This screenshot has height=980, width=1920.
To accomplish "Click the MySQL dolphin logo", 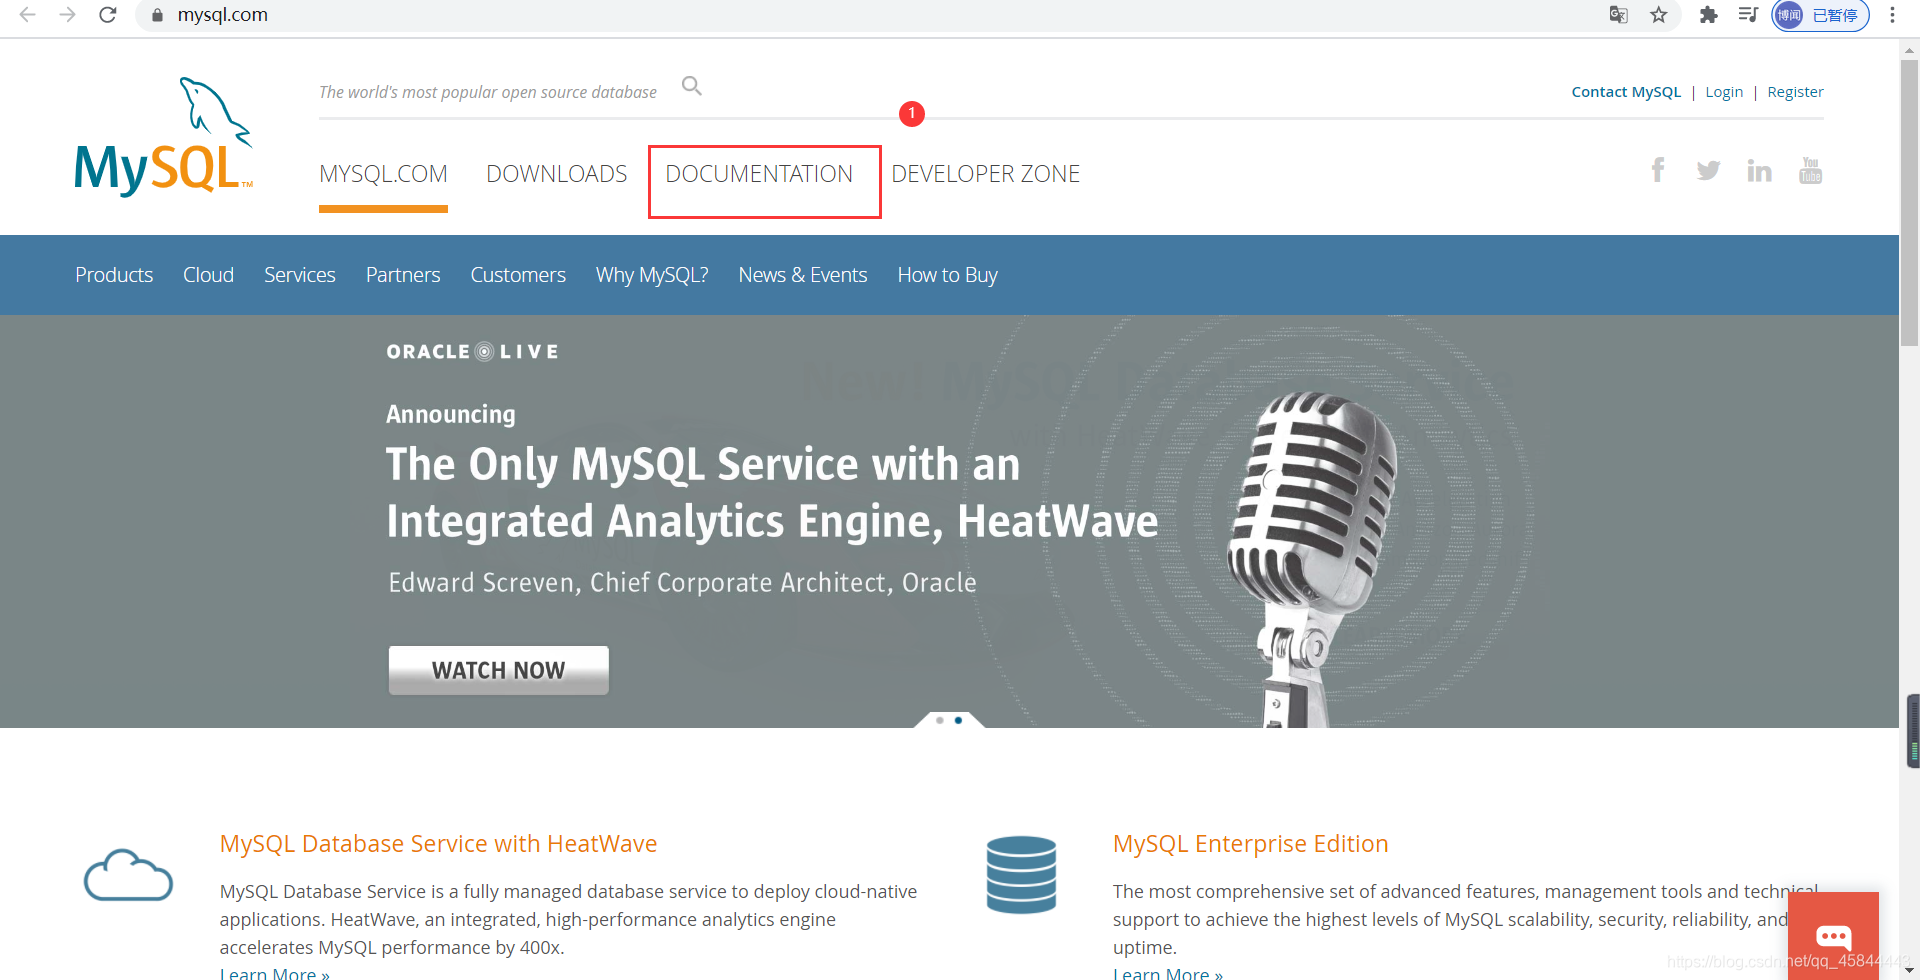I will (164, 136).
